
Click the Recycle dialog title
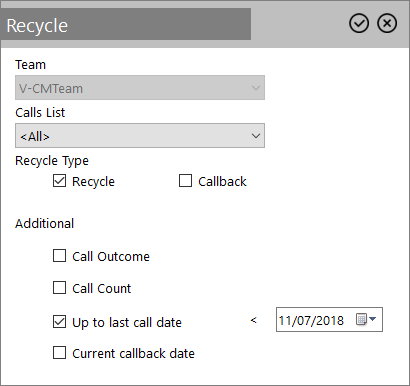[x=37, y=26]
